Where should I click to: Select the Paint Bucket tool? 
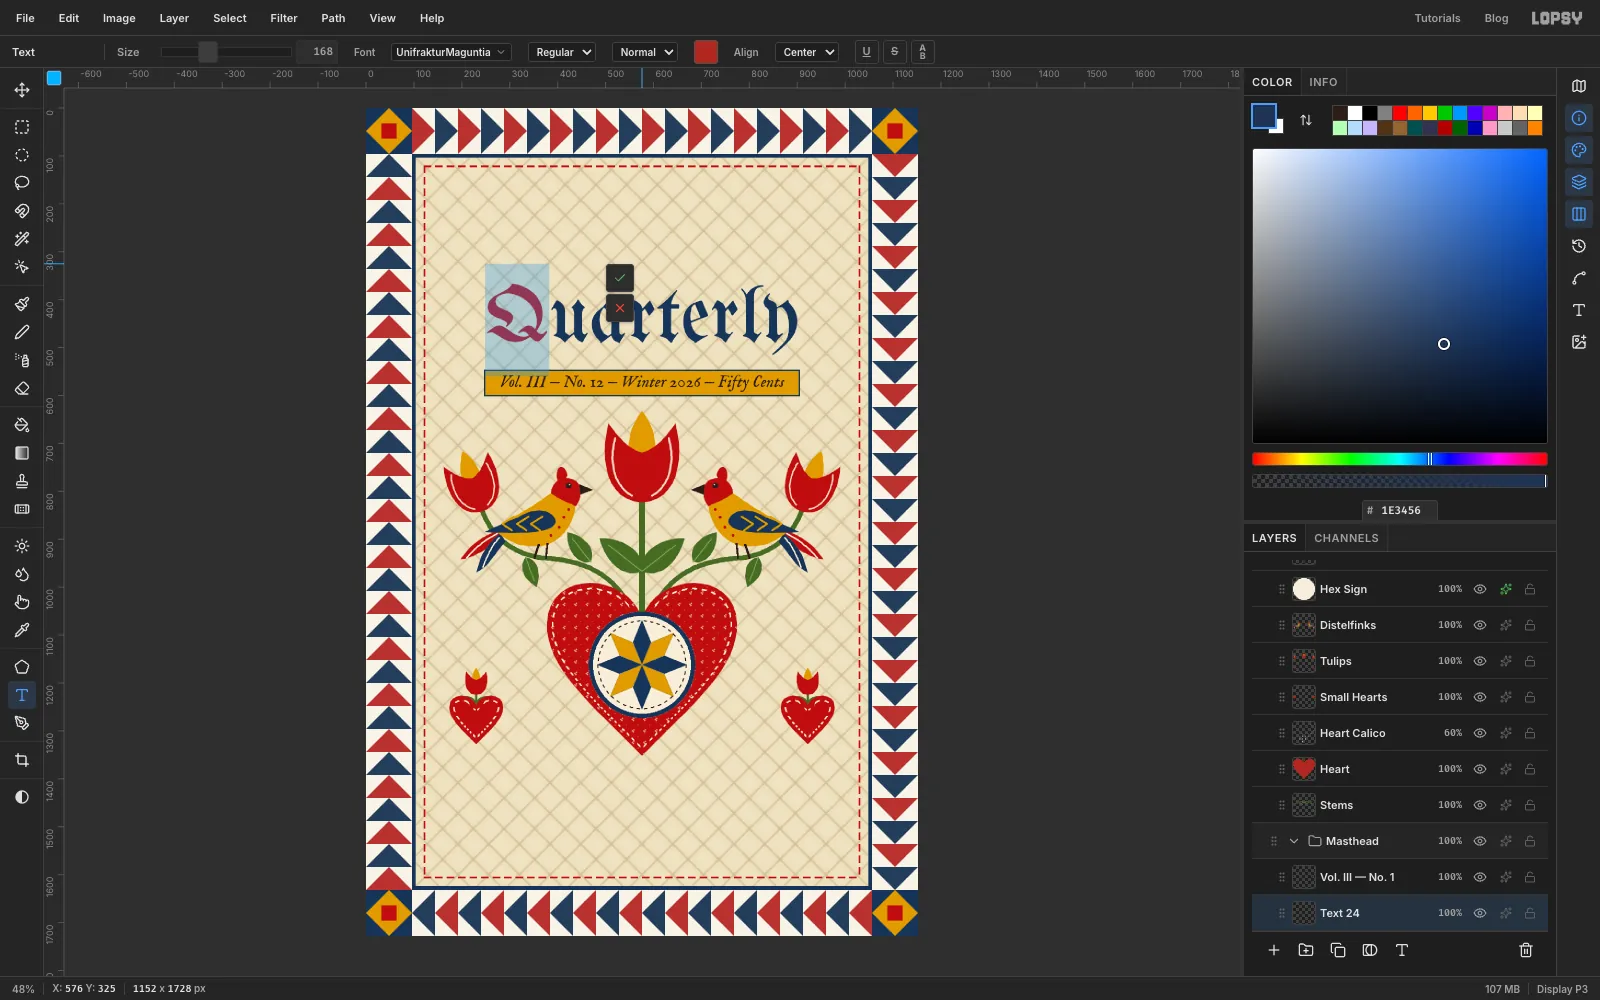pyautogui.click(x=22, y=425)
